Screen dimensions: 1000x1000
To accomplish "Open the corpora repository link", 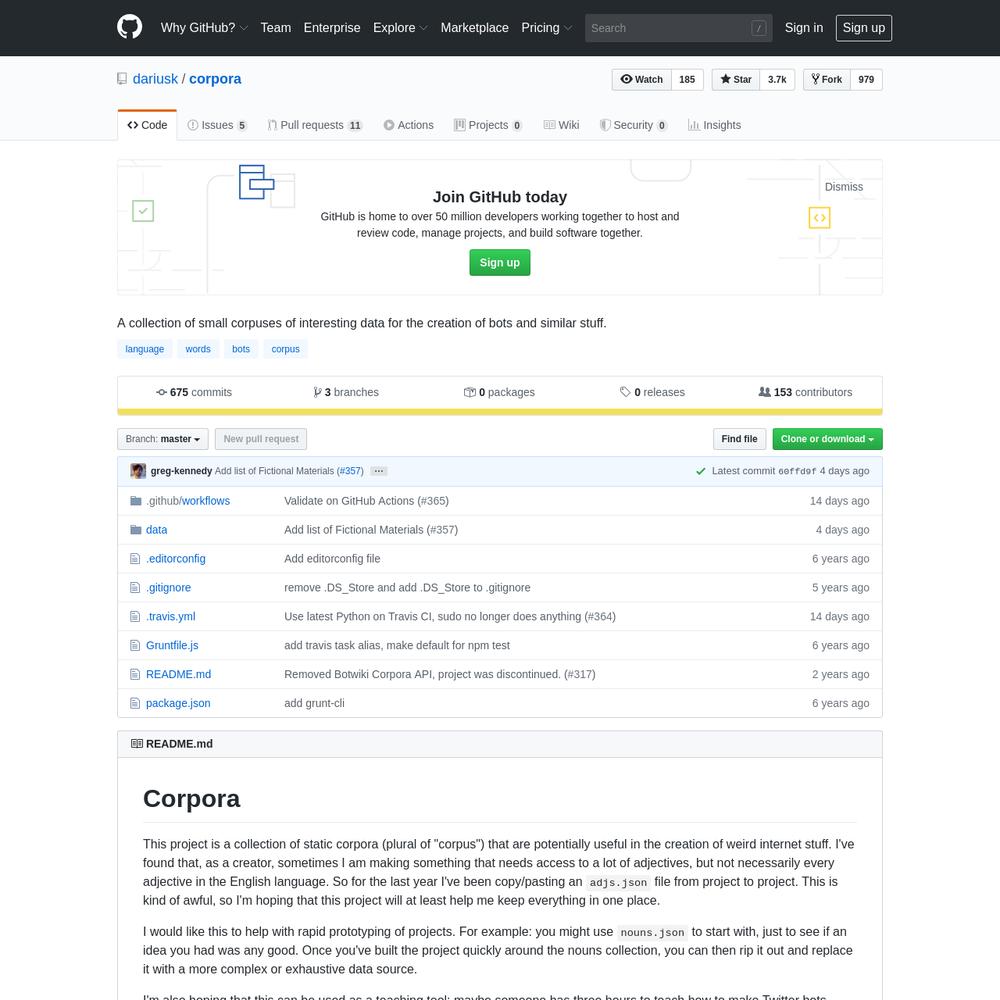I will pos(215,79).
